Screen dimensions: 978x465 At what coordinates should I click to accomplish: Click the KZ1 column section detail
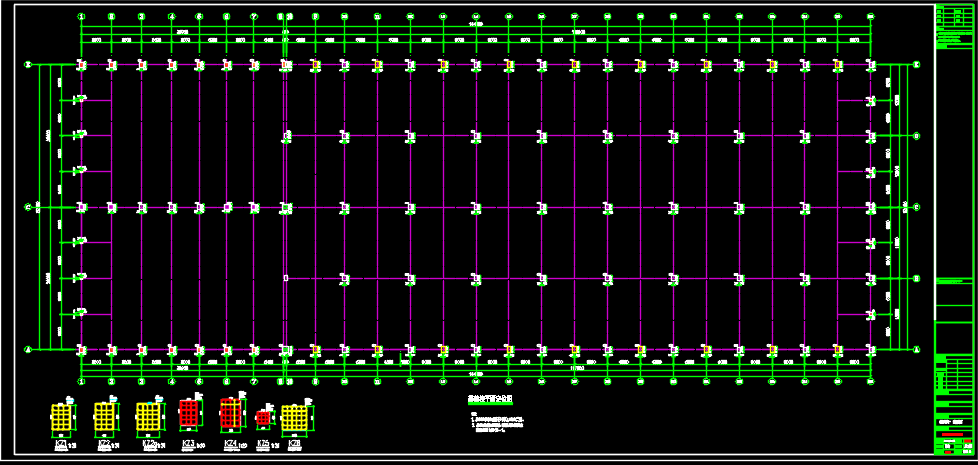(x=63, y=417)
